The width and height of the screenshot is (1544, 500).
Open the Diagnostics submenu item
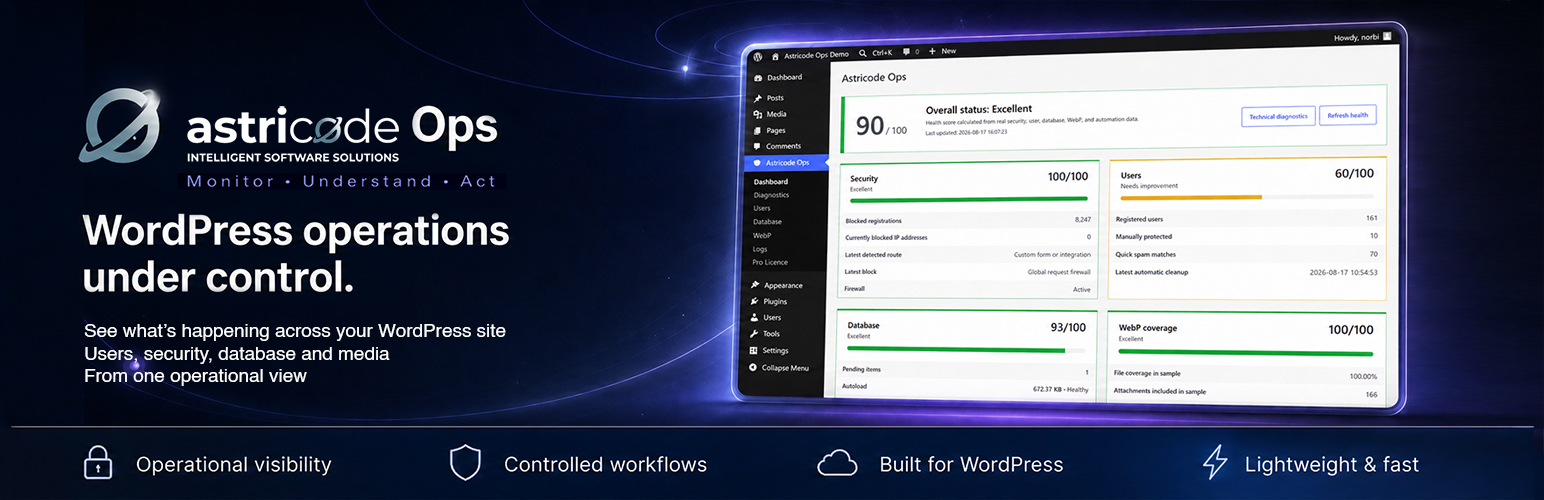772,195
